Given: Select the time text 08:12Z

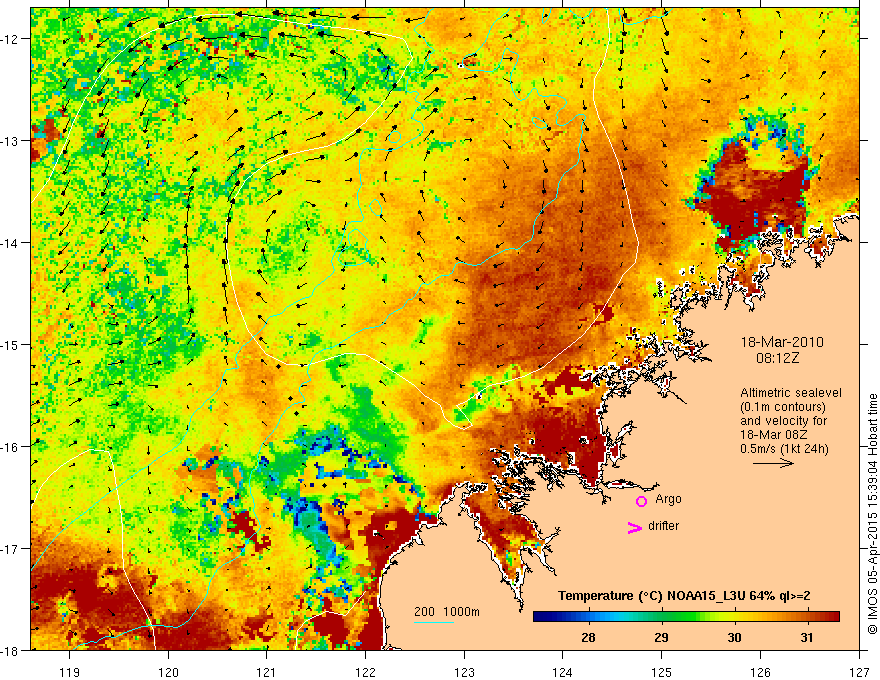Looking at the screenshot, I should (777, 358).
